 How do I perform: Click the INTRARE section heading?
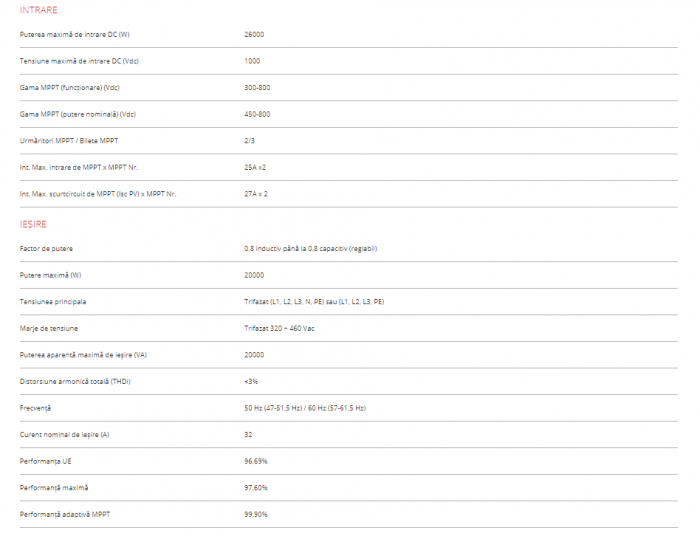pos(39,9)
